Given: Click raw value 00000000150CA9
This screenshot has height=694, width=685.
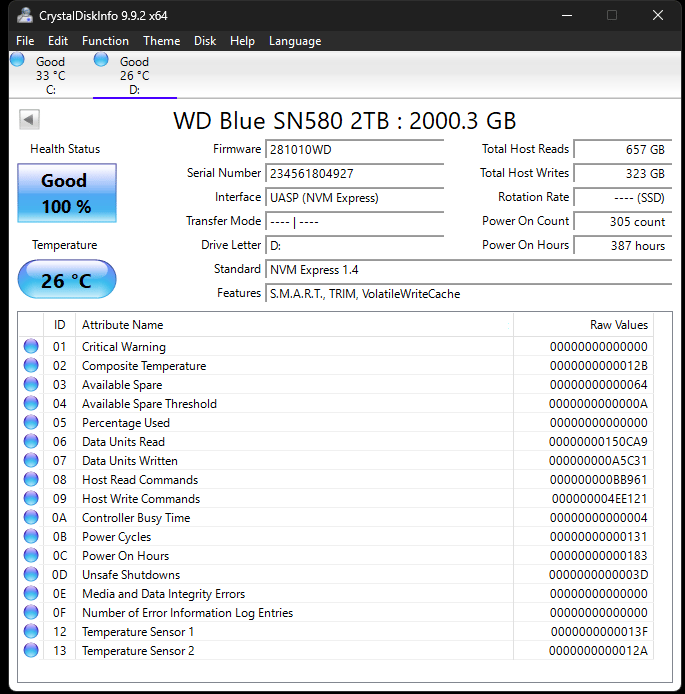Looking at the screenshot, I should tap(598, 442).
